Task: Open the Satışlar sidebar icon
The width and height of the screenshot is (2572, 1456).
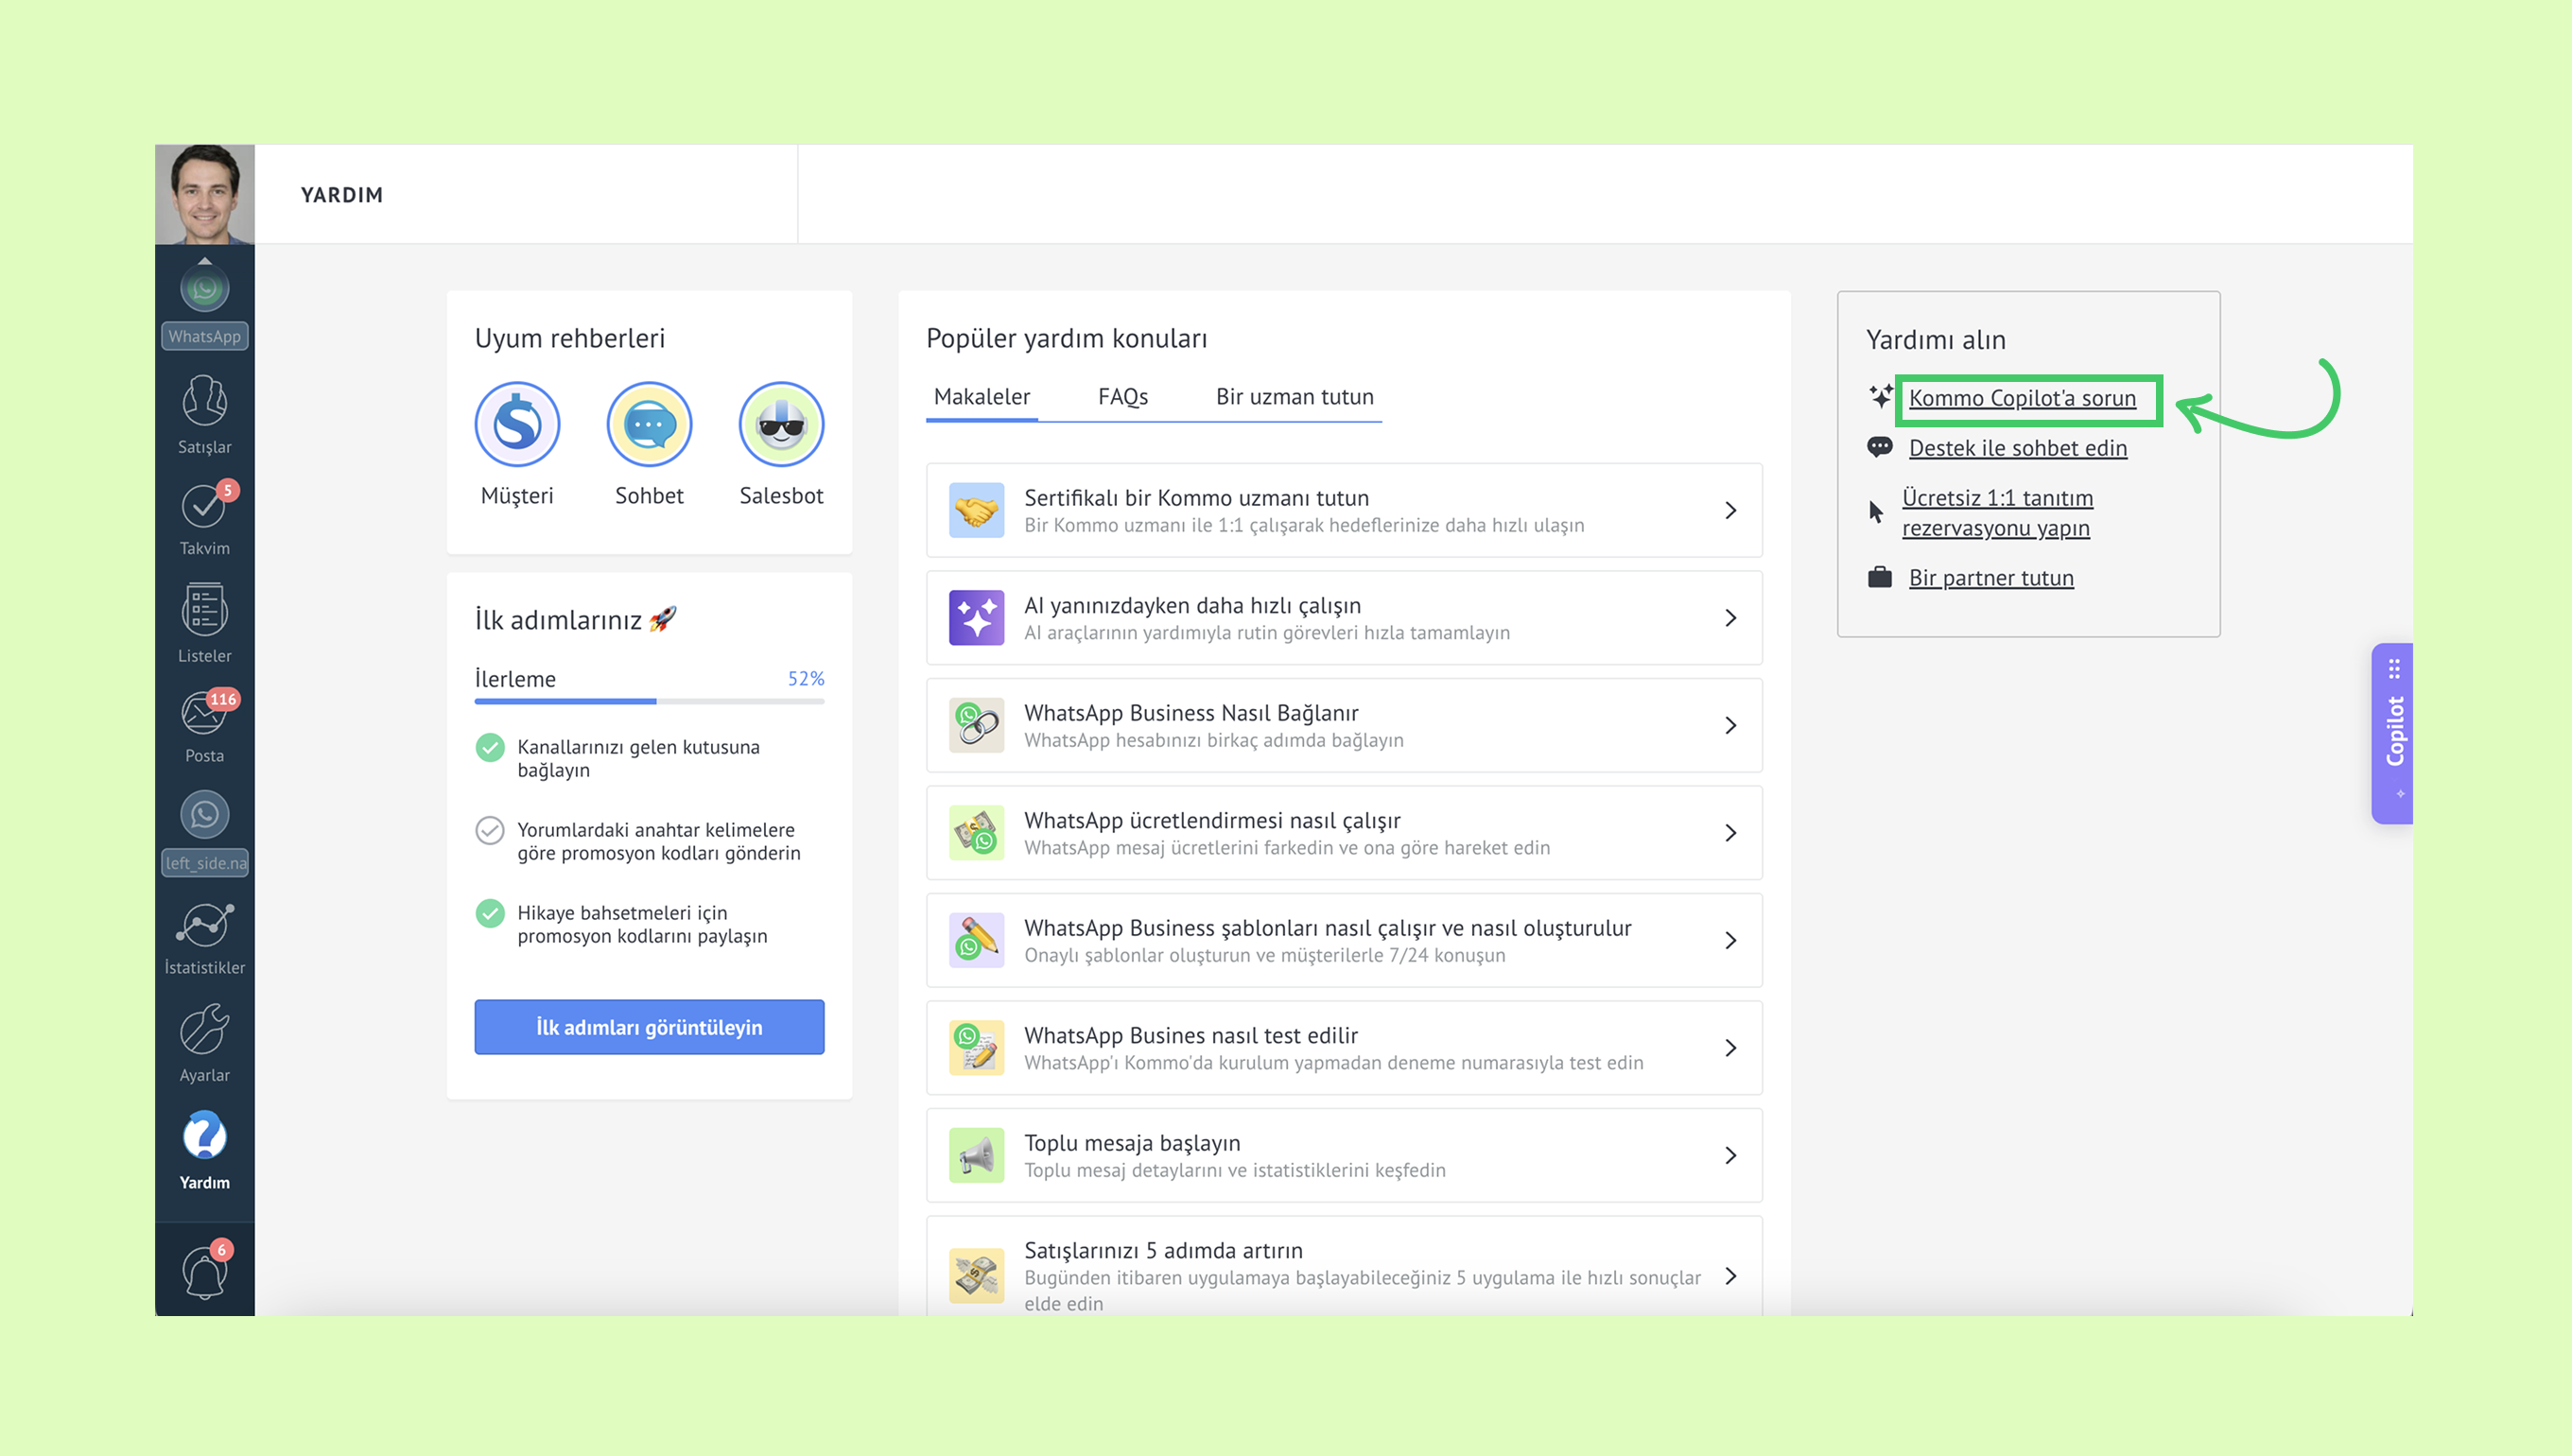Action: (204, 402)
